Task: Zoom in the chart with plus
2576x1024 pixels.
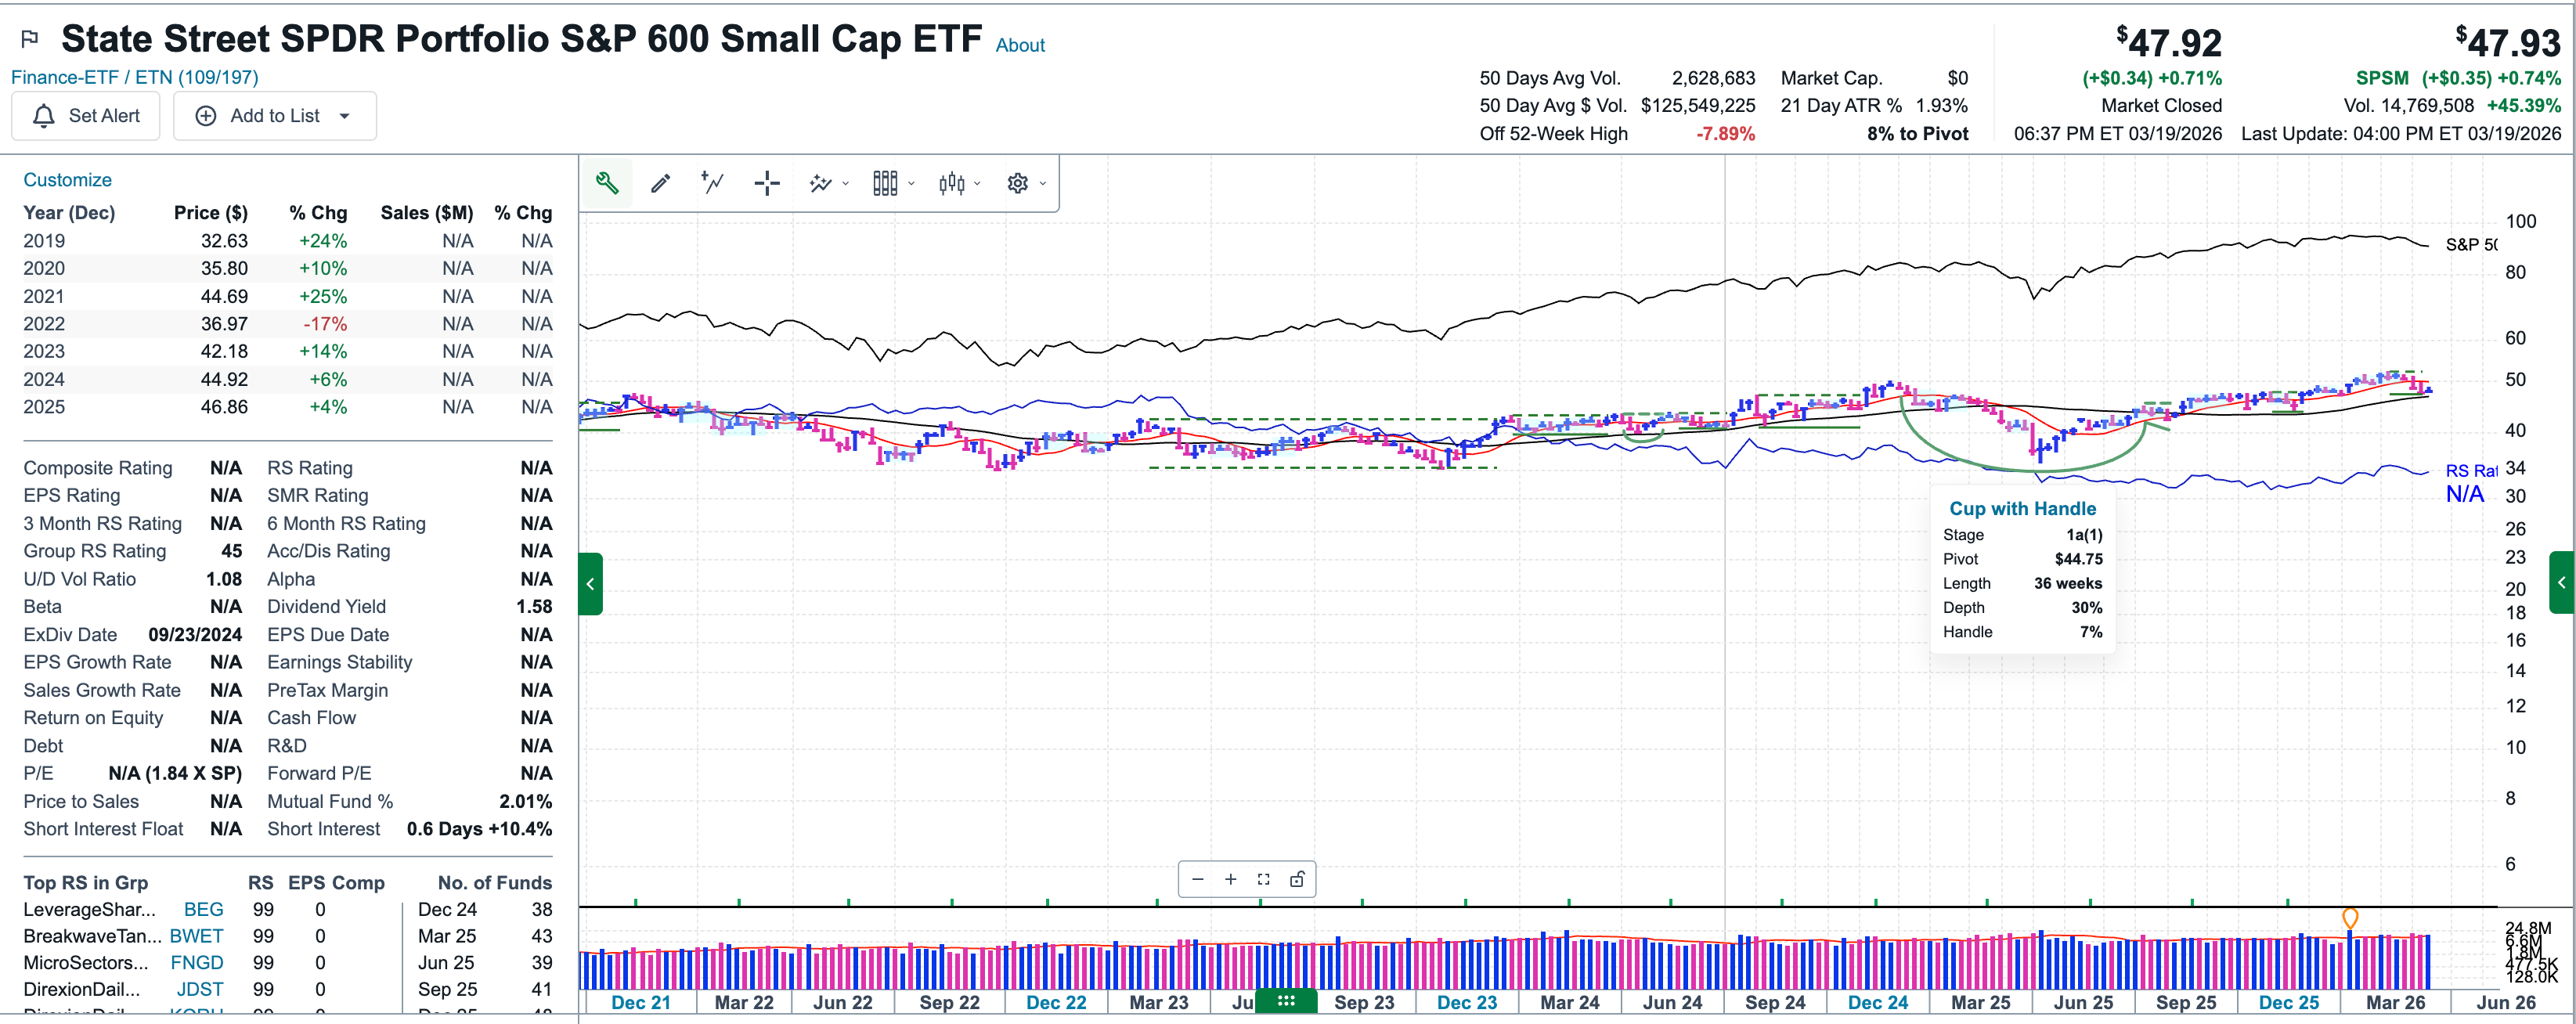Action: tap(1230, 879)
